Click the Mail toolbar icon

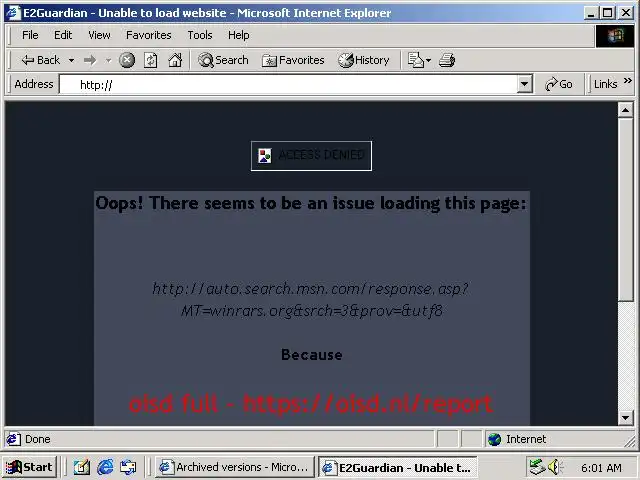pos(416,60)
